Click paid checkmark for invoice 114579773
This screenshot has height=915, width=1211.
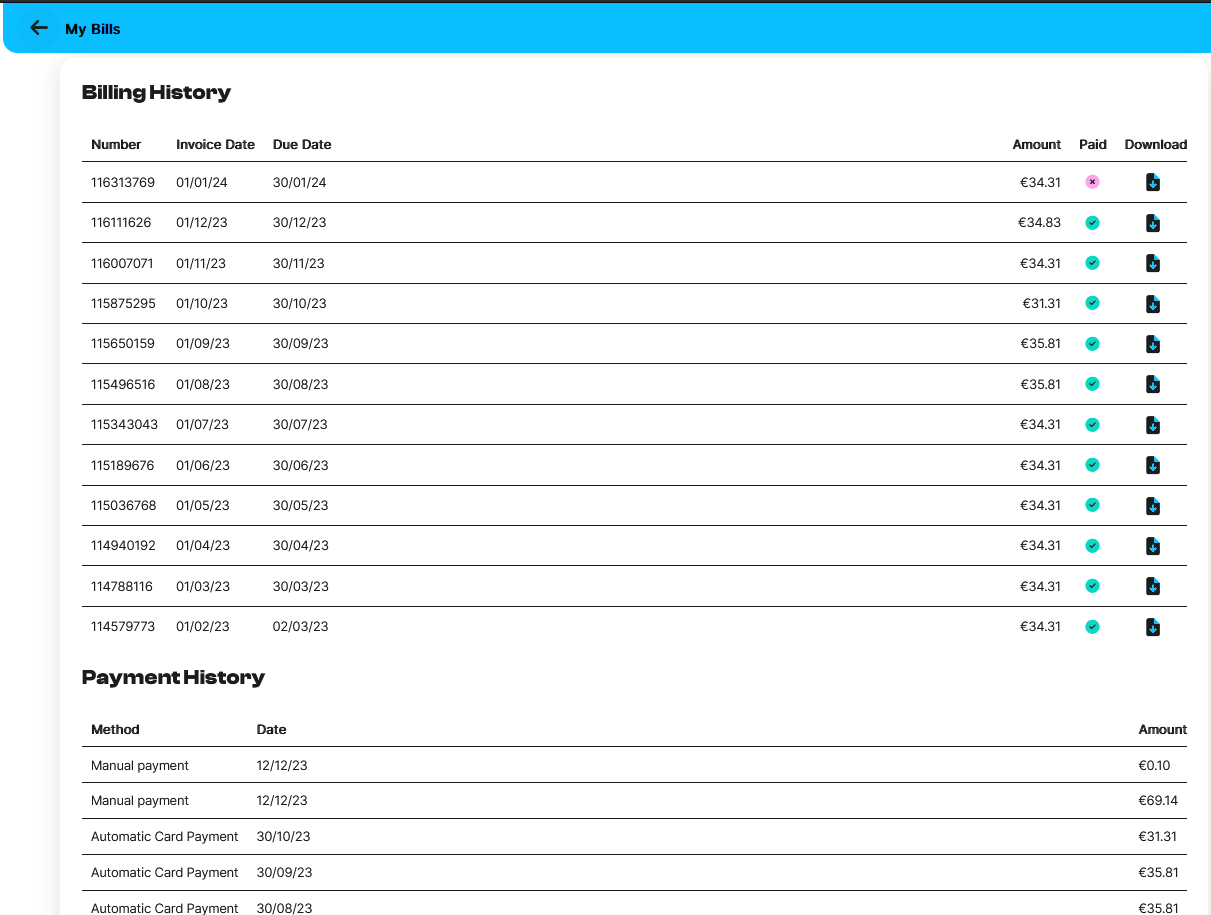click(x=1092, y=626)
